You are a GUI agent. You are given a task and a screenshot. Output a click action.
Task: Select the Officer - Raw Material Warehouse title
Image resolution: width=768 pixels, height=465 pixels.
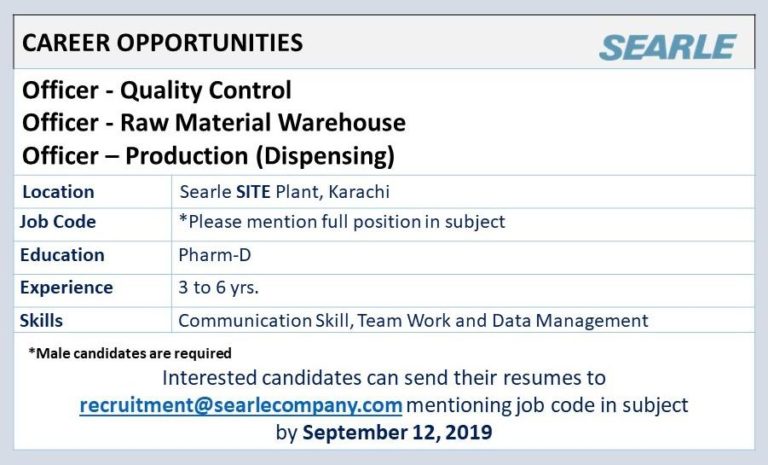tap(213, 123)
